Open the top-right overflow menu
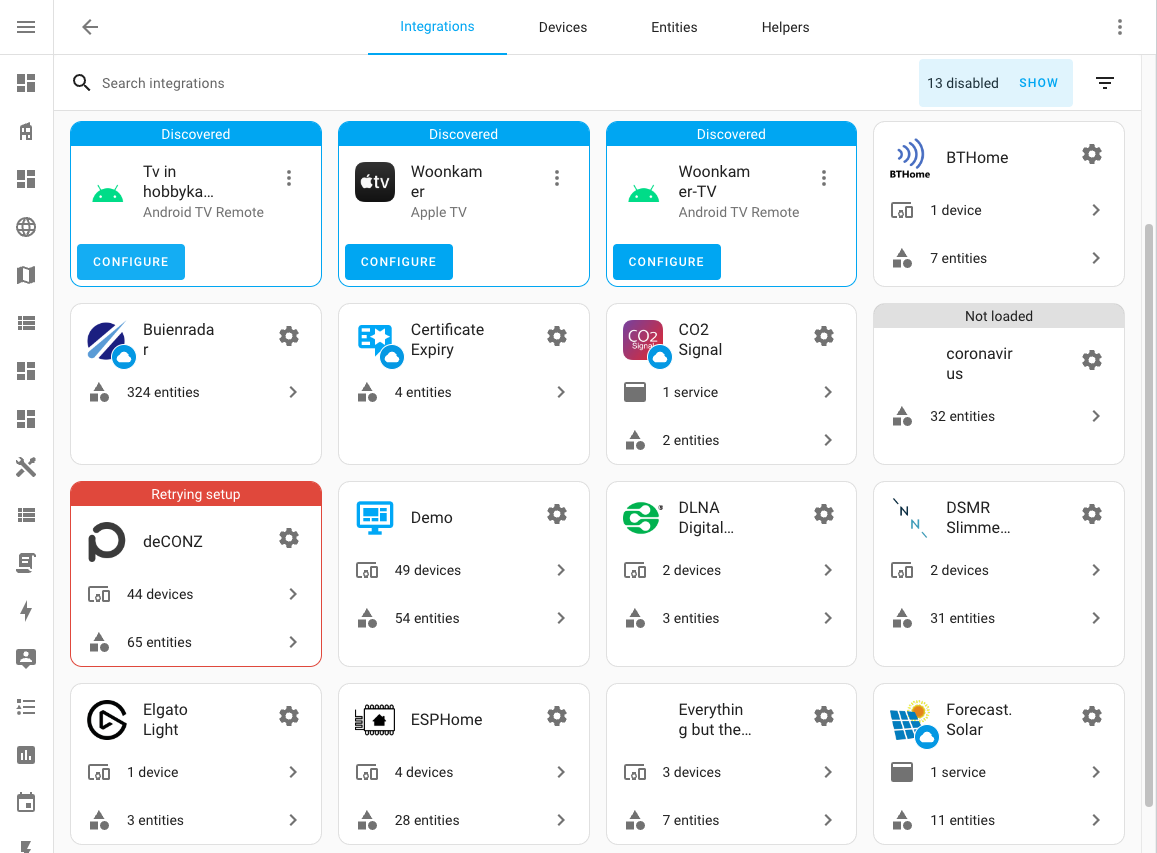Screen dimensions: 1157x853 point(1119,27)
